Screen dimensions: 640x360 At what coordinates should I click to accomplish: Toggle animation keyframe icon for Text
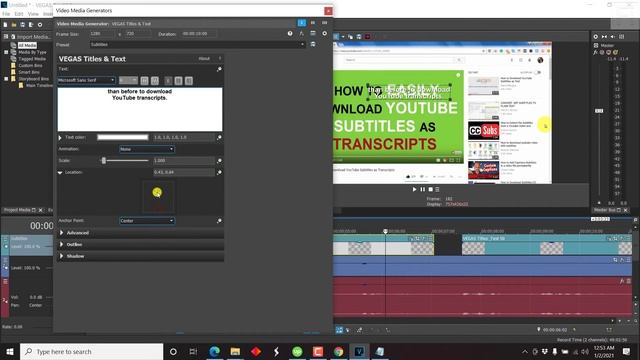(x=219, y=69)
